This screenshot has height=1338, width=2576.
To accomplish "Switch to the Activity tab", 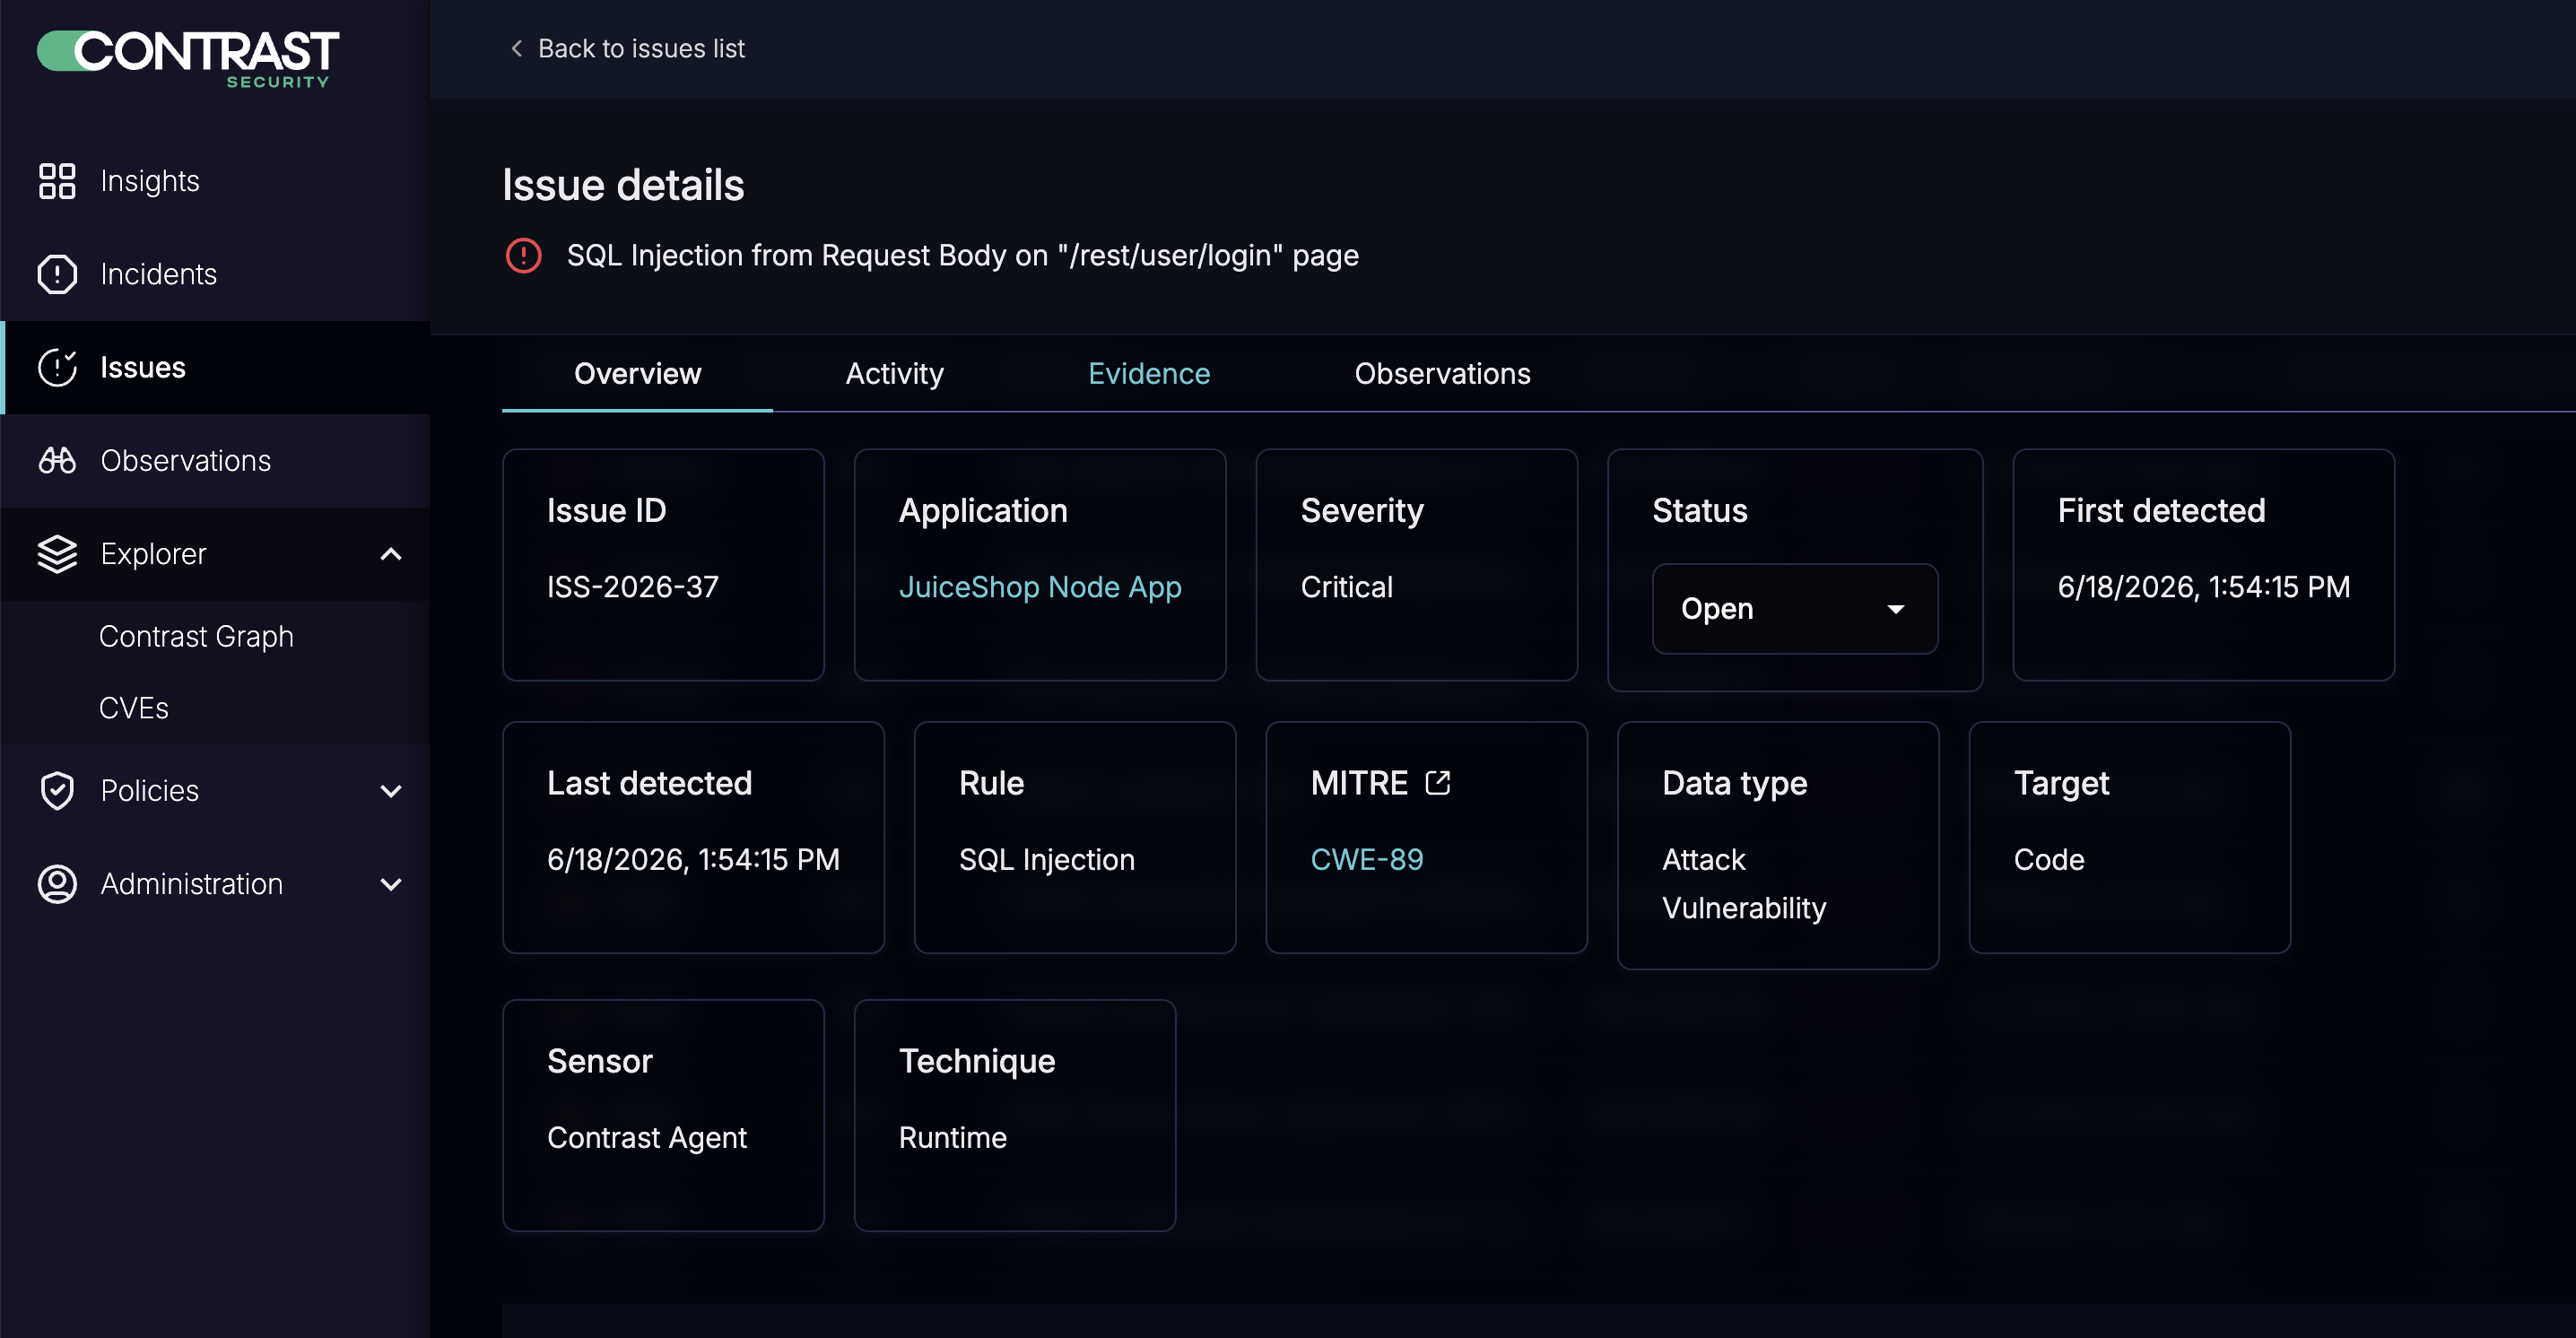I will click(894, 373).
